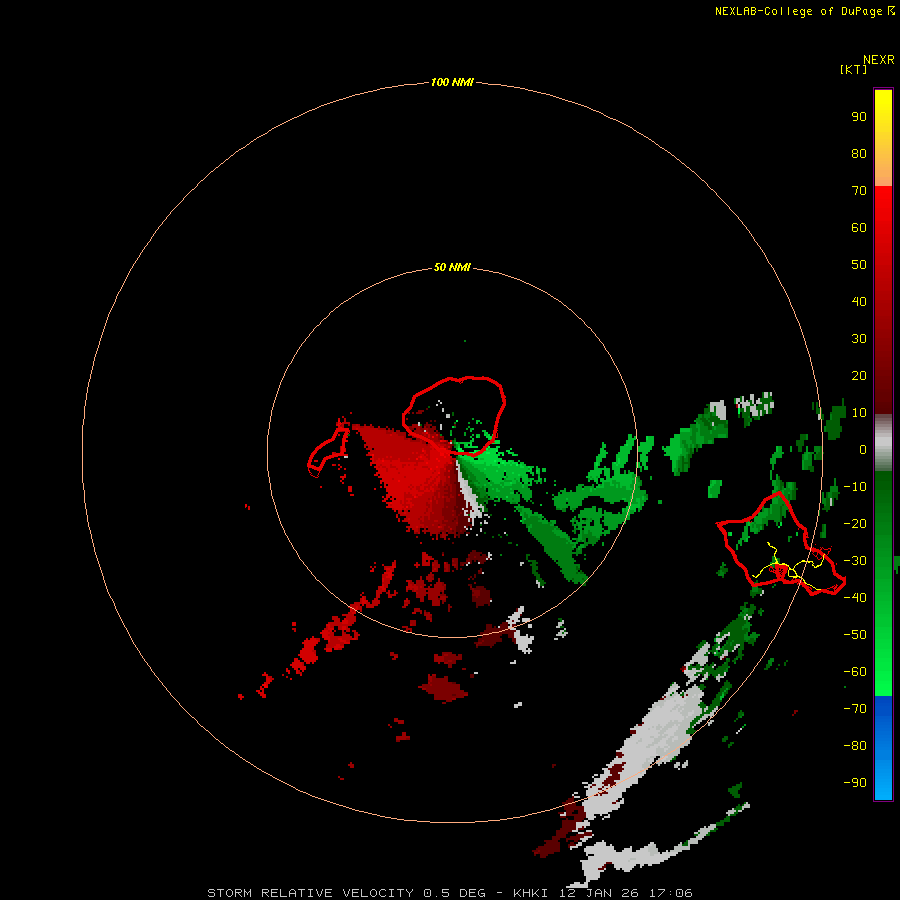Click the -10 value on the velocity scale
The image size is (900, 900).
pos(855,487)
